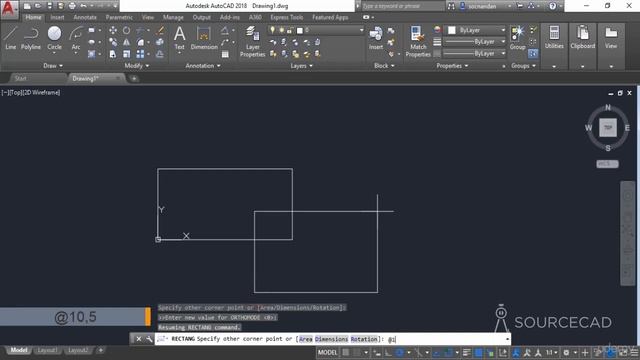Click Match Properties tool
The image size is (640, 360).
pos(418,41)
